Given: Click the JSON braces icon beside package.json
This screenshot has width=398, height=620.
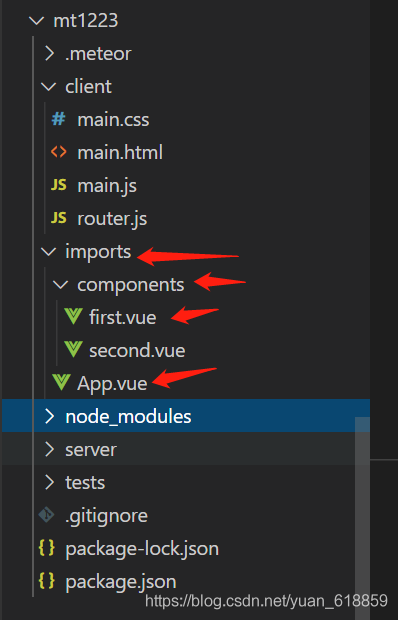Looking at the screenshot, I should coord(47,581).
